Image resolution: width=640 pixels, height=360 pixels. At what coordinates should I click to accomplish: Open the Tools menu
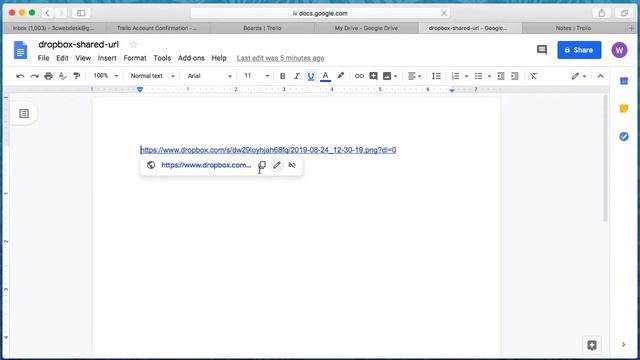pyautogui.click(x=162, y=58)
